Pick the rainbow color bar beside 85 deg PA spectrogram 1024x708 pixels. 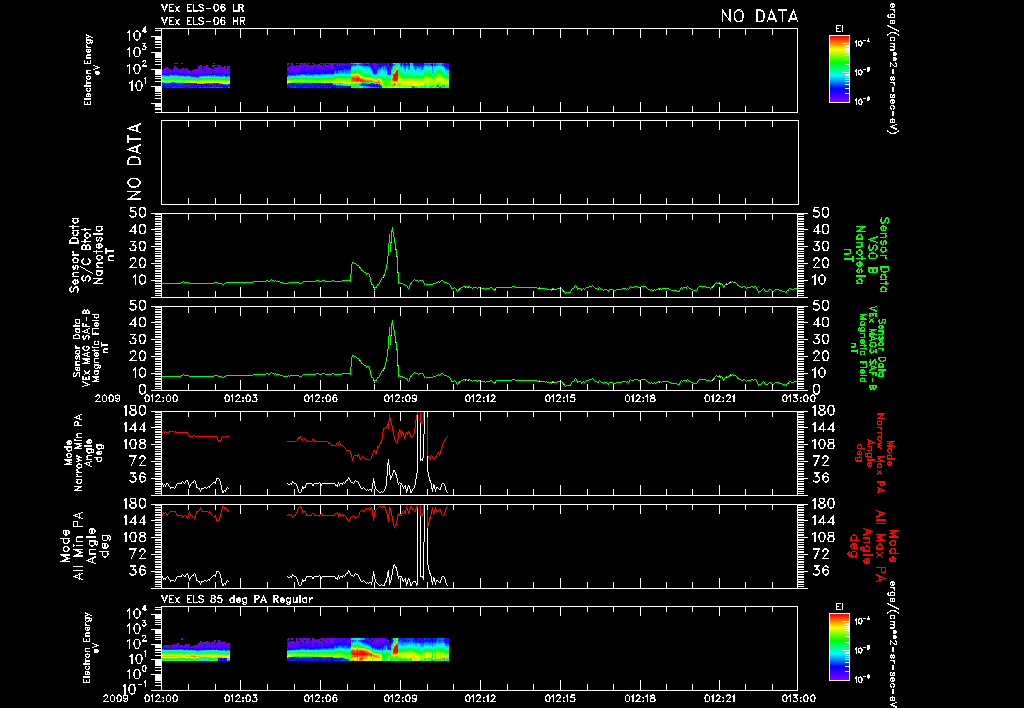pyautogui.click(x=839, y=647)
